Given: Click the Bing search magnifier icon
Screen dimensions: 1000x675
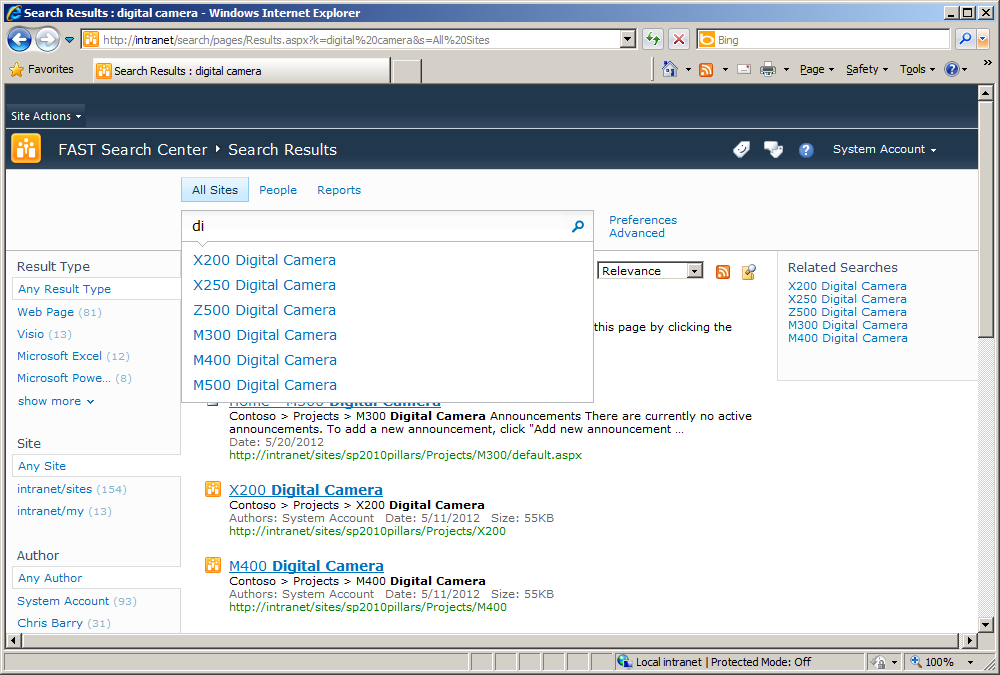Looking at the screenshot, I should pos(965,39).
